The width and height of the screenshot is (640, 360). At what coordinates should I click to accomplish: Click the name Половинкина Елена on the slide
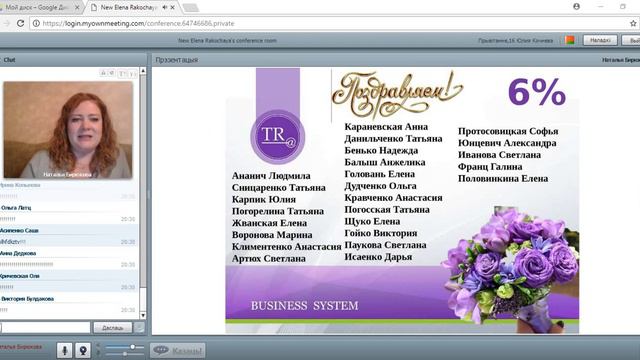(503, 178)
